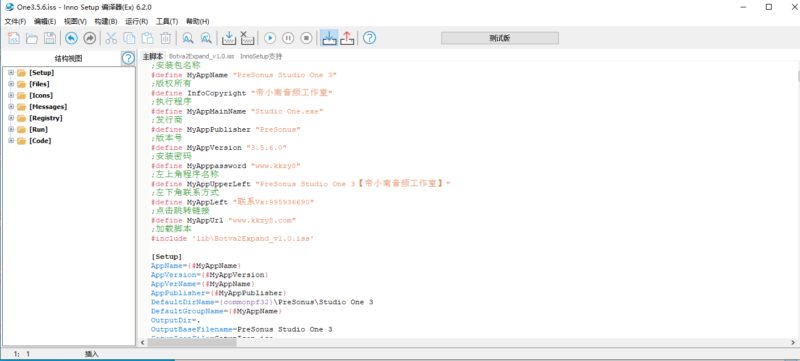The width and height of the screenshot is (800, 361).
Task: Create a new ISS script file
Action: point(14,38)
